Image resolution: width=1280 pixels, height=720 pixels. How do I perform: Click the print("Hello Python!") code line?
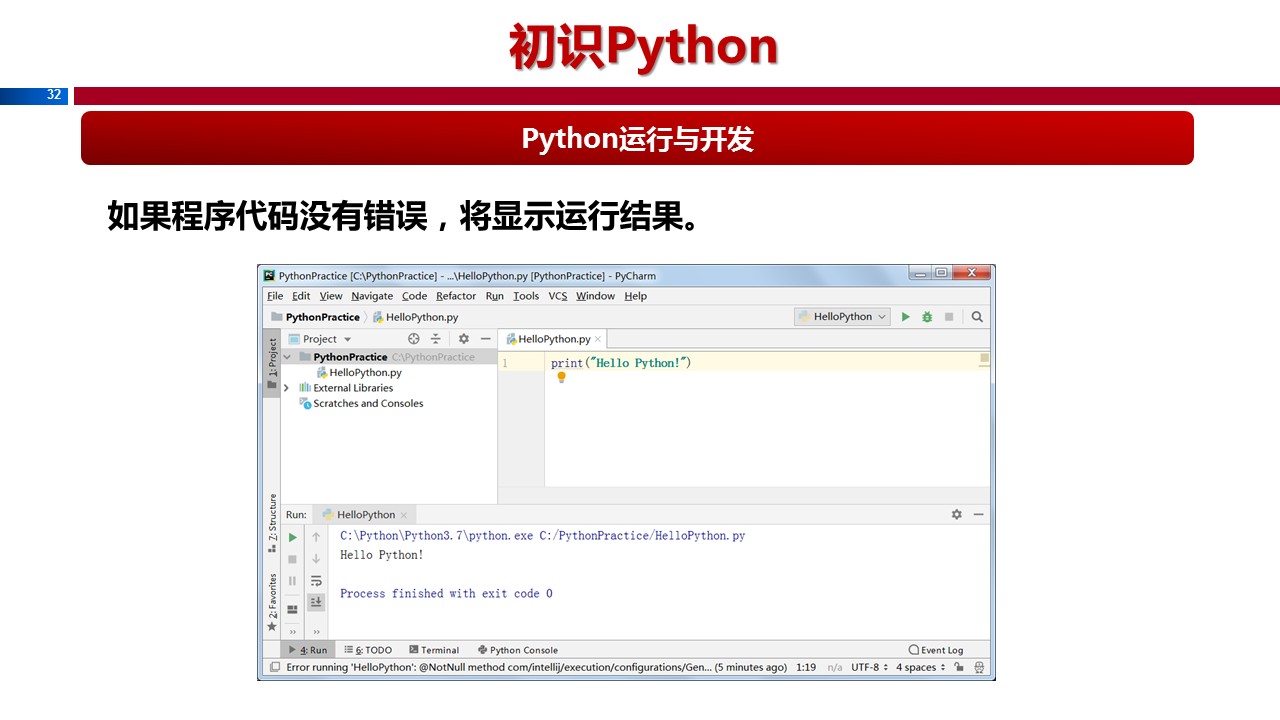tap(621, 363)
